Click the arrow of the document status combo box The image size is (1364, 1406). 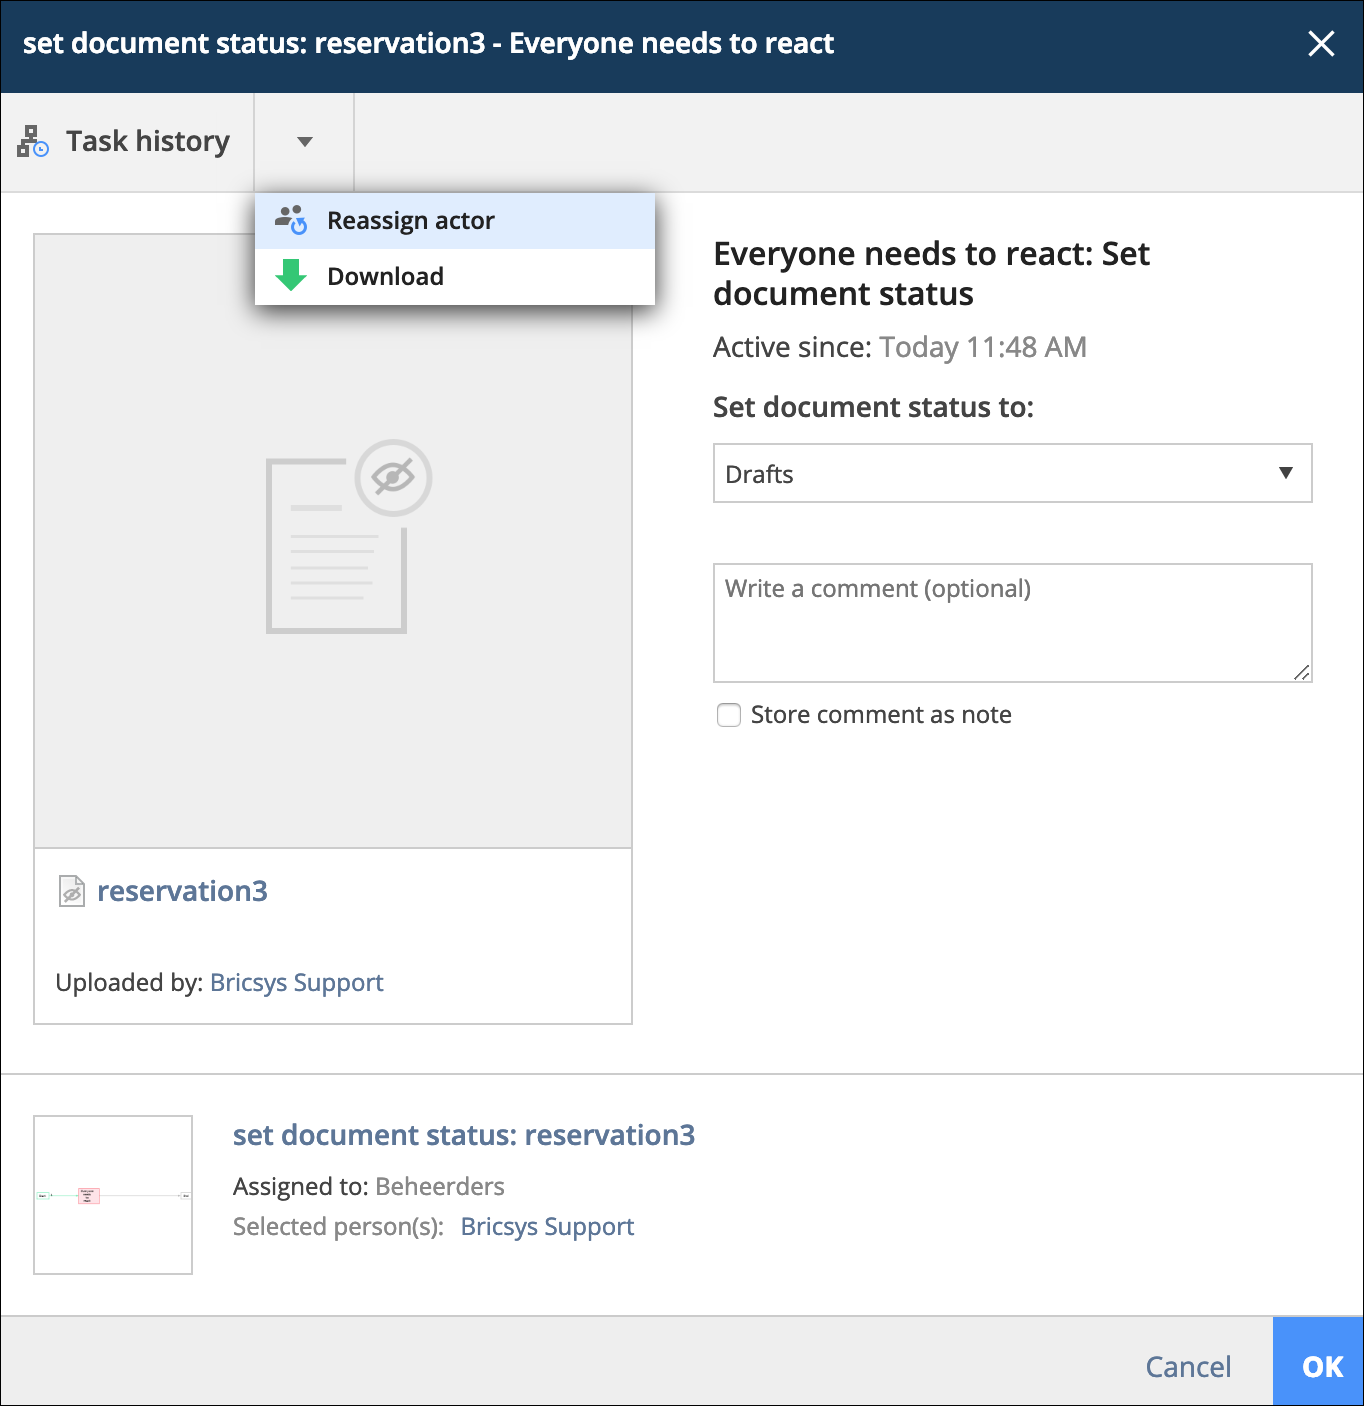click(1286, 473)
